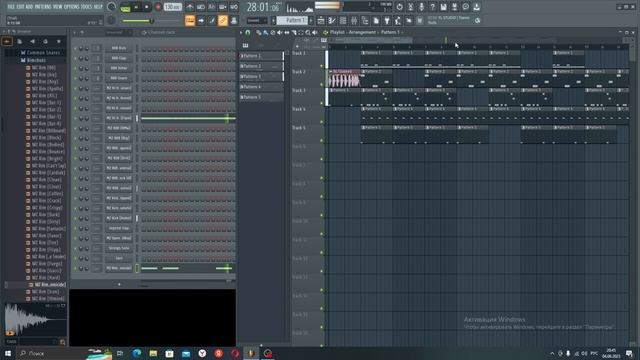
Task: Mute the 808 Clap channel
Action: 75,58
